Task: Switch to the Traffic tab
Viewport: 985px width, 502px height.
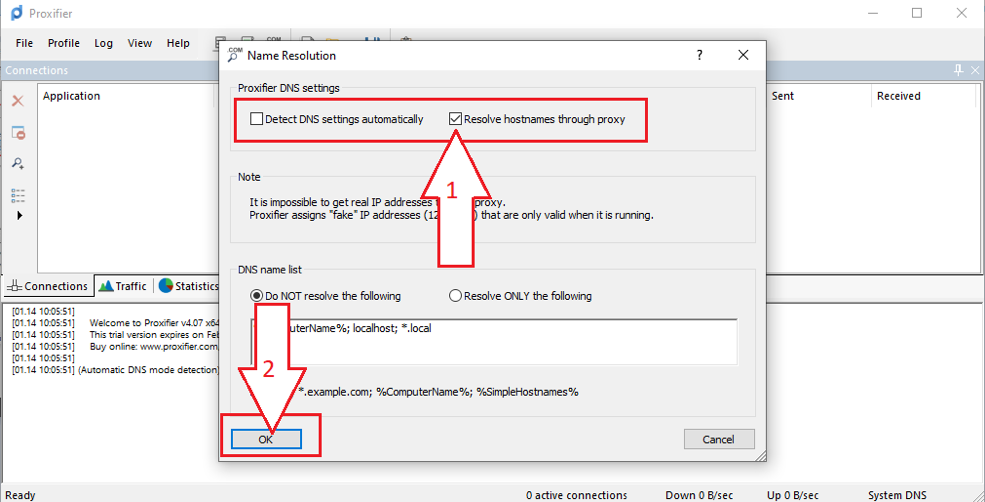Action: pos(123,286)
